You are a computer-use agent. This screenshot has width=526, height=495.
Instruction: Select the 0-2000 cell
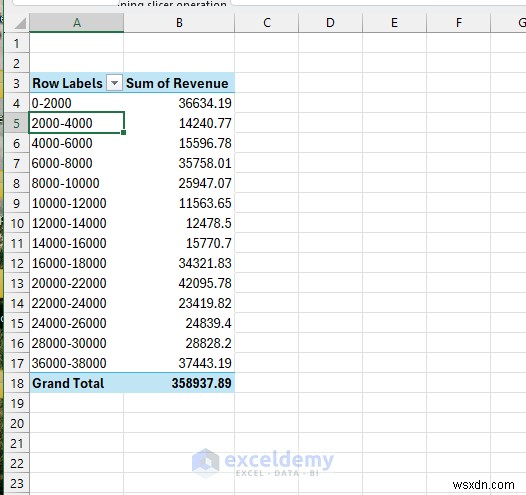click(77, 103)
